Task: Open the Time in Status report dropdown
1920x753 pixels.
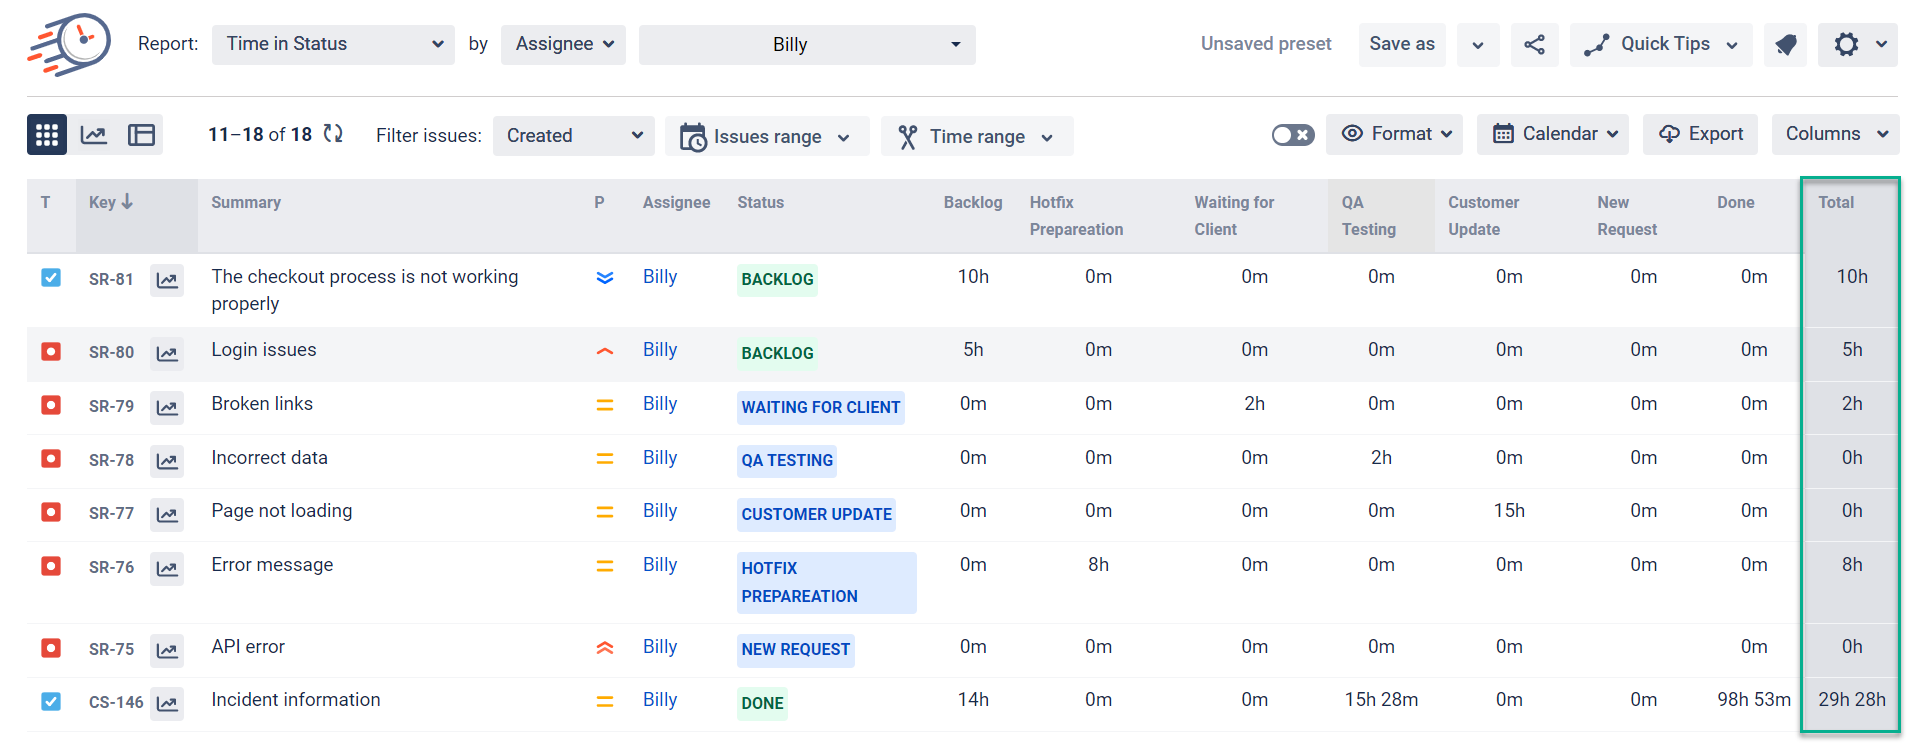Action: tap(333, 45)
